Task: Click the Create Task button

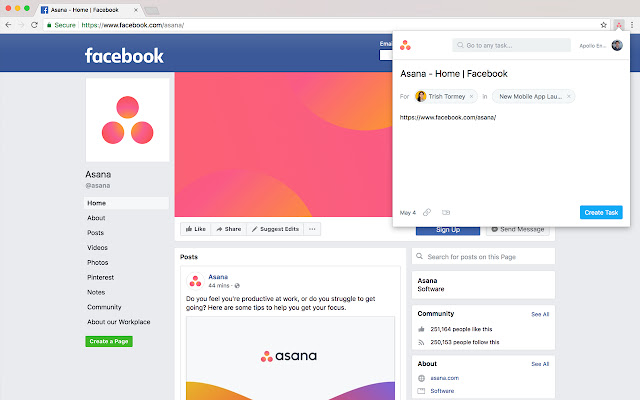Action: coord(601,212)
